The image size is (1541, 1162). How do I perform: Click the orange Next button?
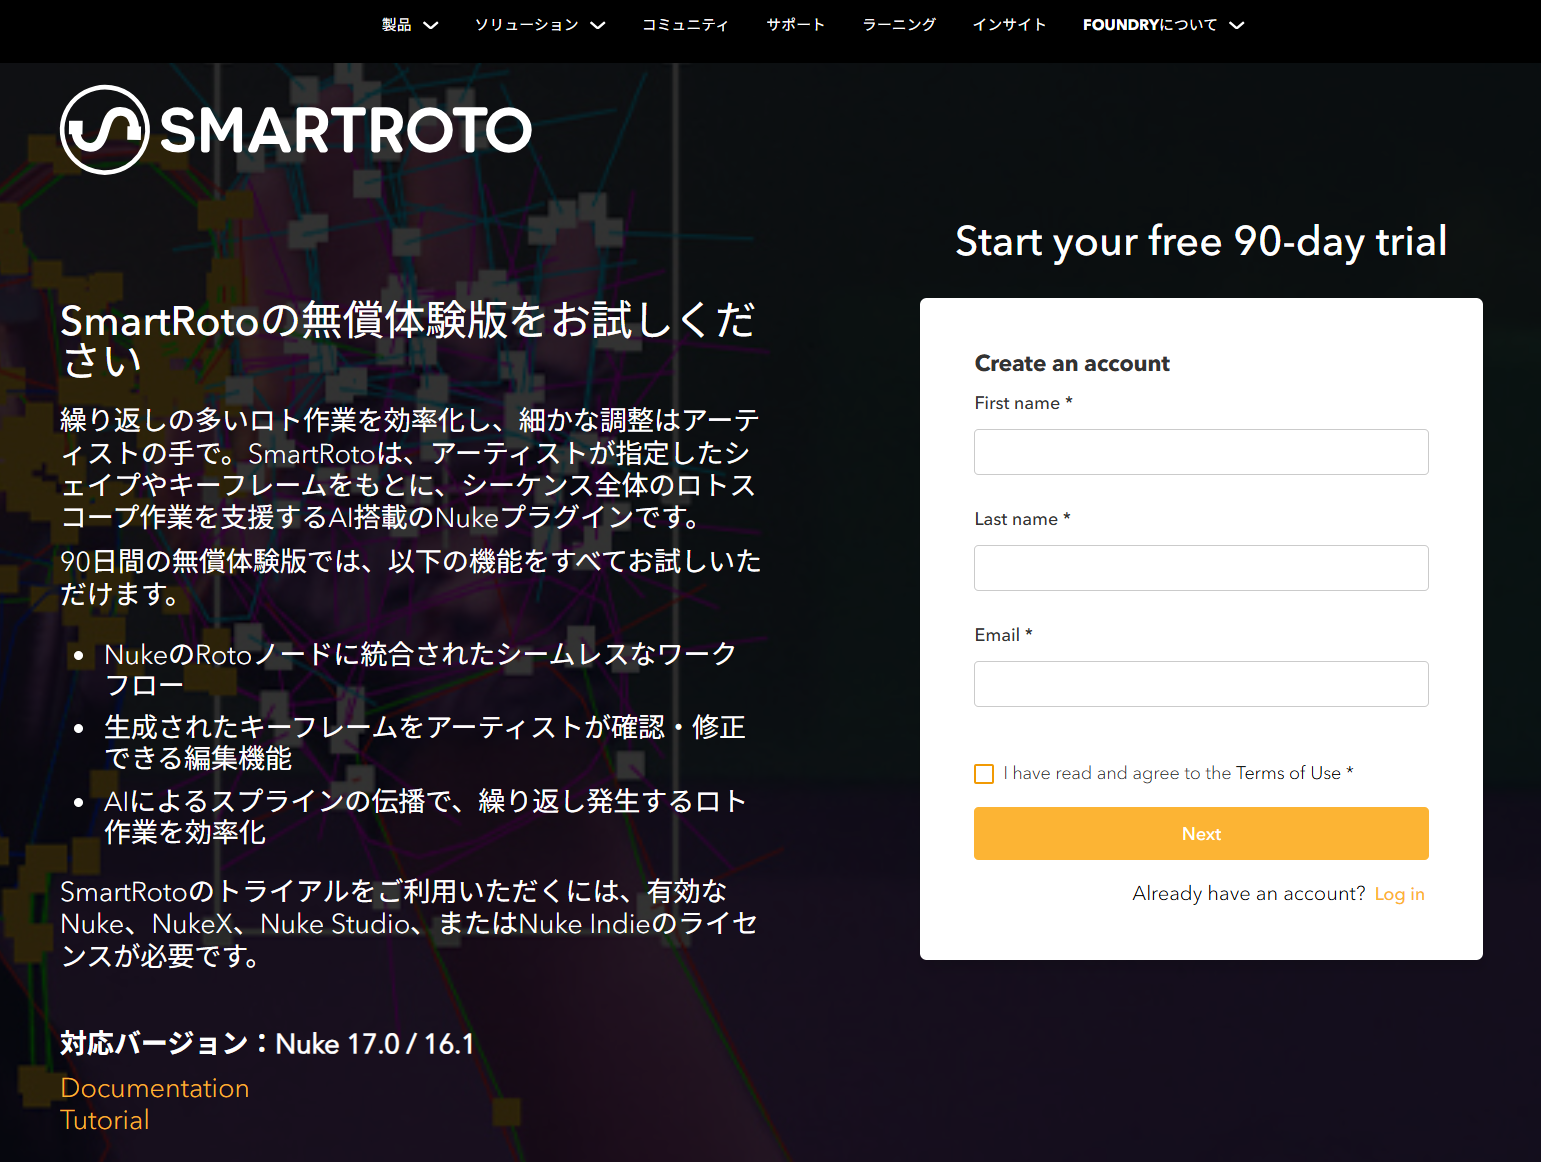(1201, 834)
